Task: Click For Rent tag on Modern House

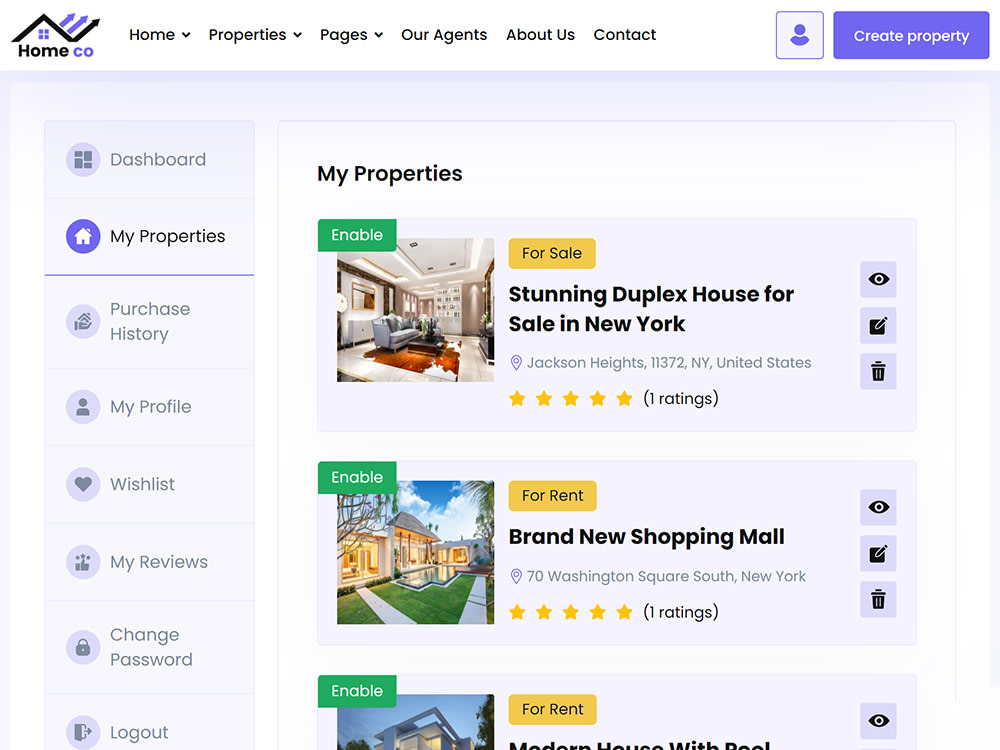Action: 552,709
